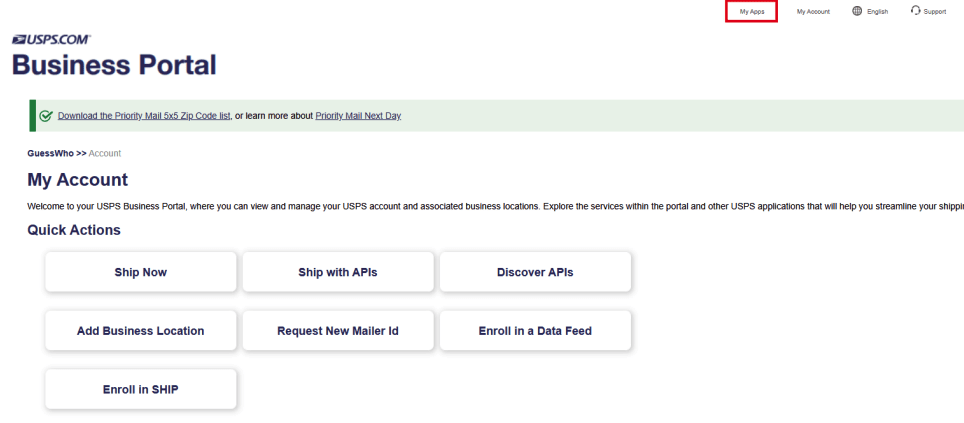
Task: Download the Priority Mail 5x5 Zip Code list
Action: (144, 116)
